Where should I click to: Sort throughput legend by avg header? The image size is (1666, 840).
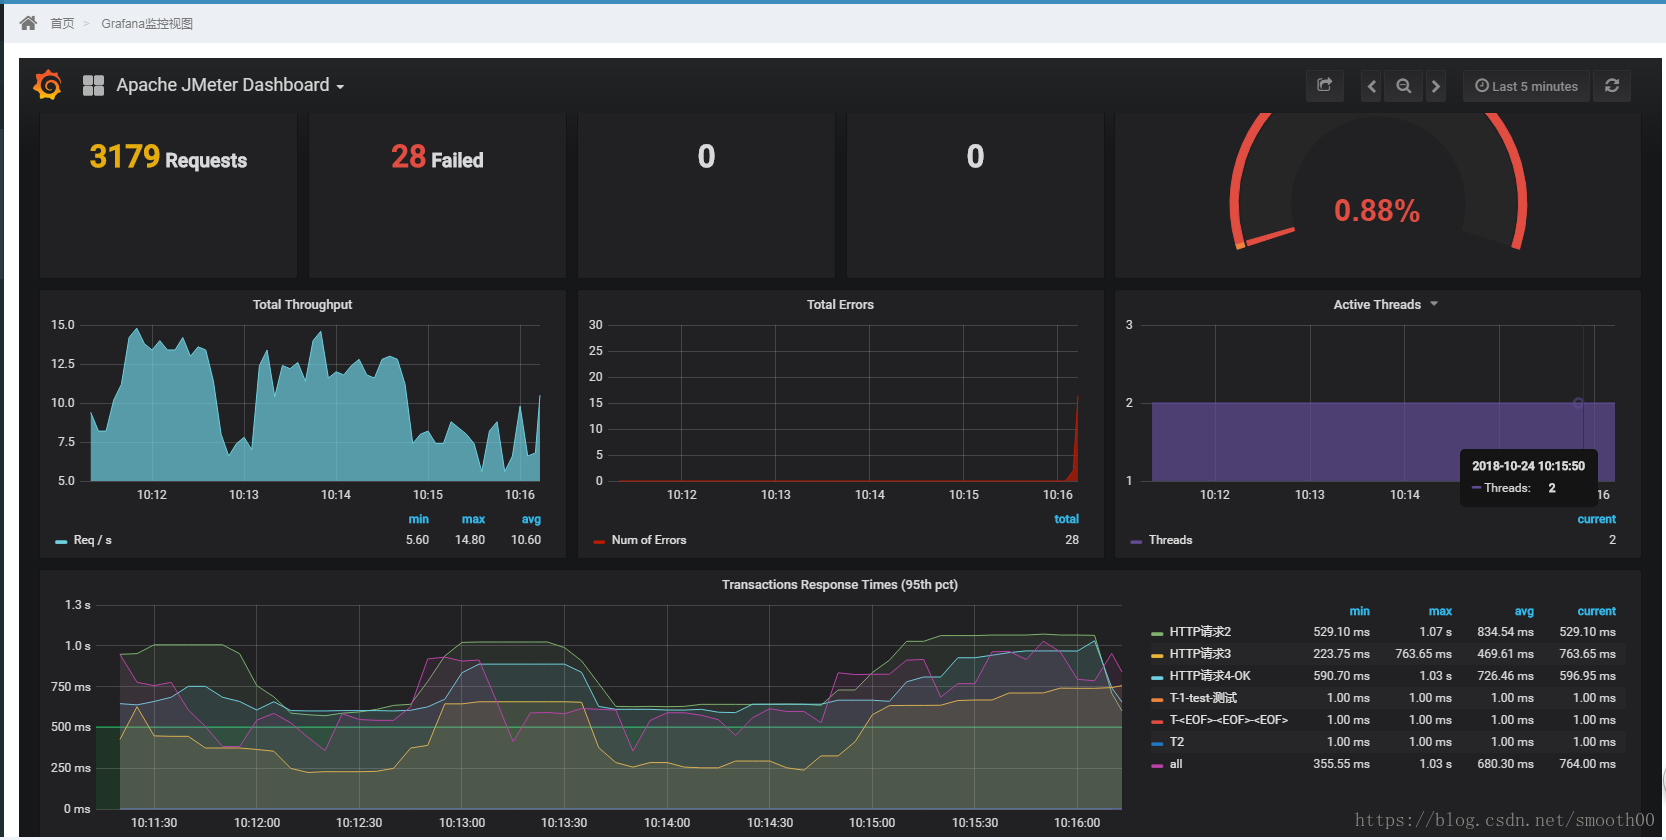coord(531,519)
